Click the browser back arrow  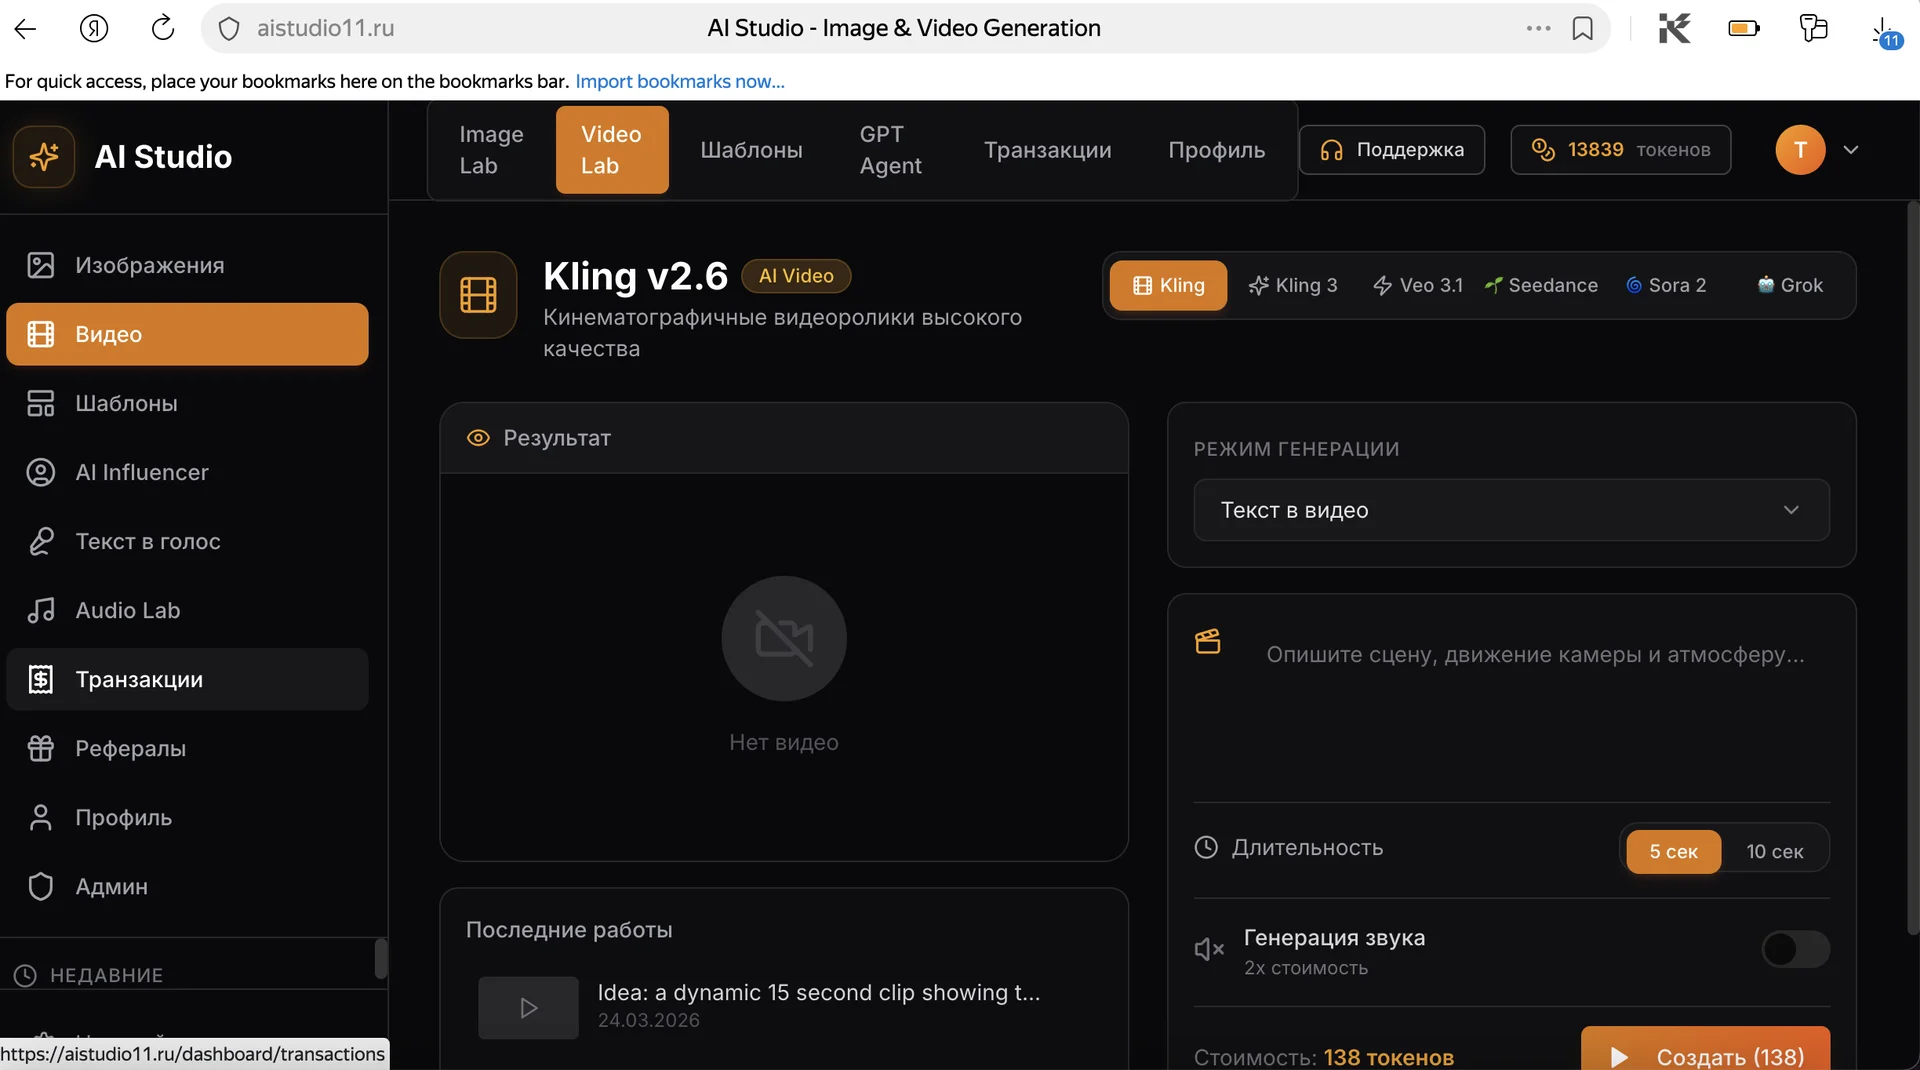[26, 28]
